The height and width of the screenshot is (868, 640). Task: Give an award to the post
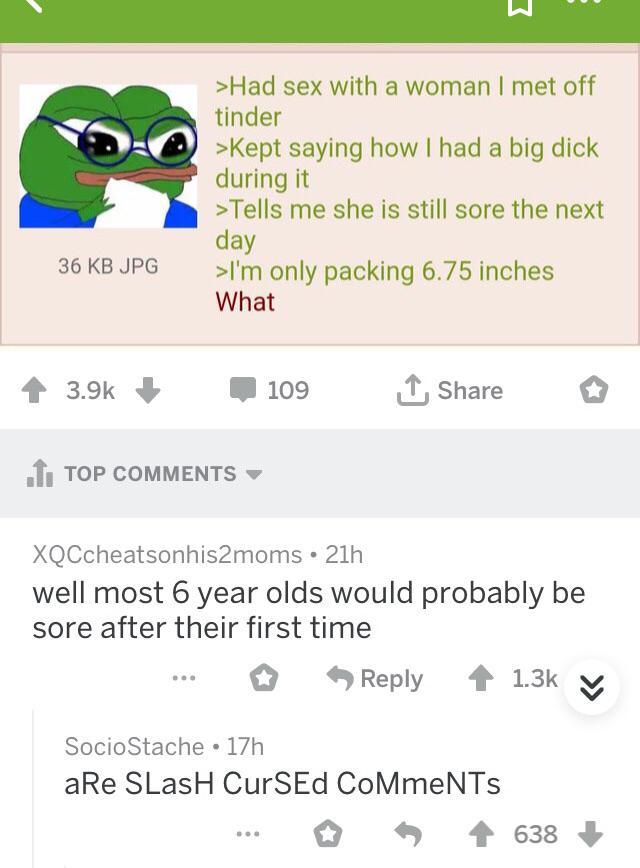coord(593,390)
